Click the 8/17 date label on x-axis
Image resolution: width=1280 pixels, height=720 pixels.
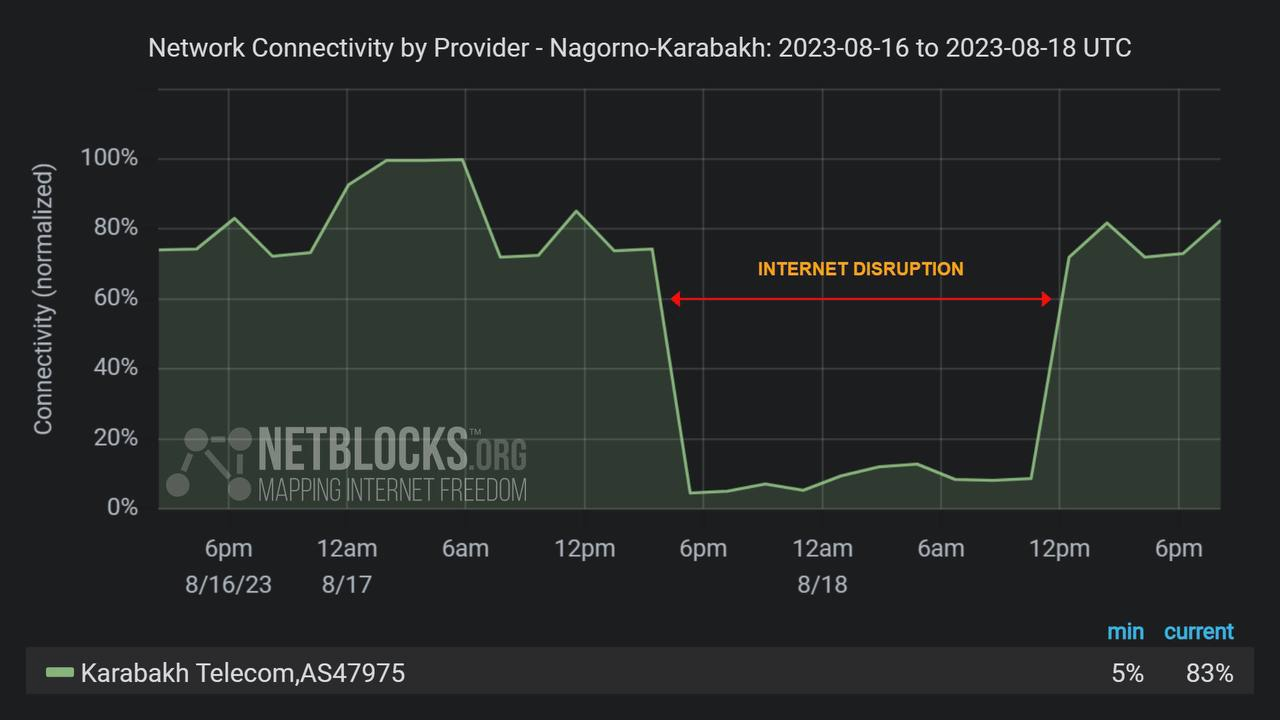point(346,584)
